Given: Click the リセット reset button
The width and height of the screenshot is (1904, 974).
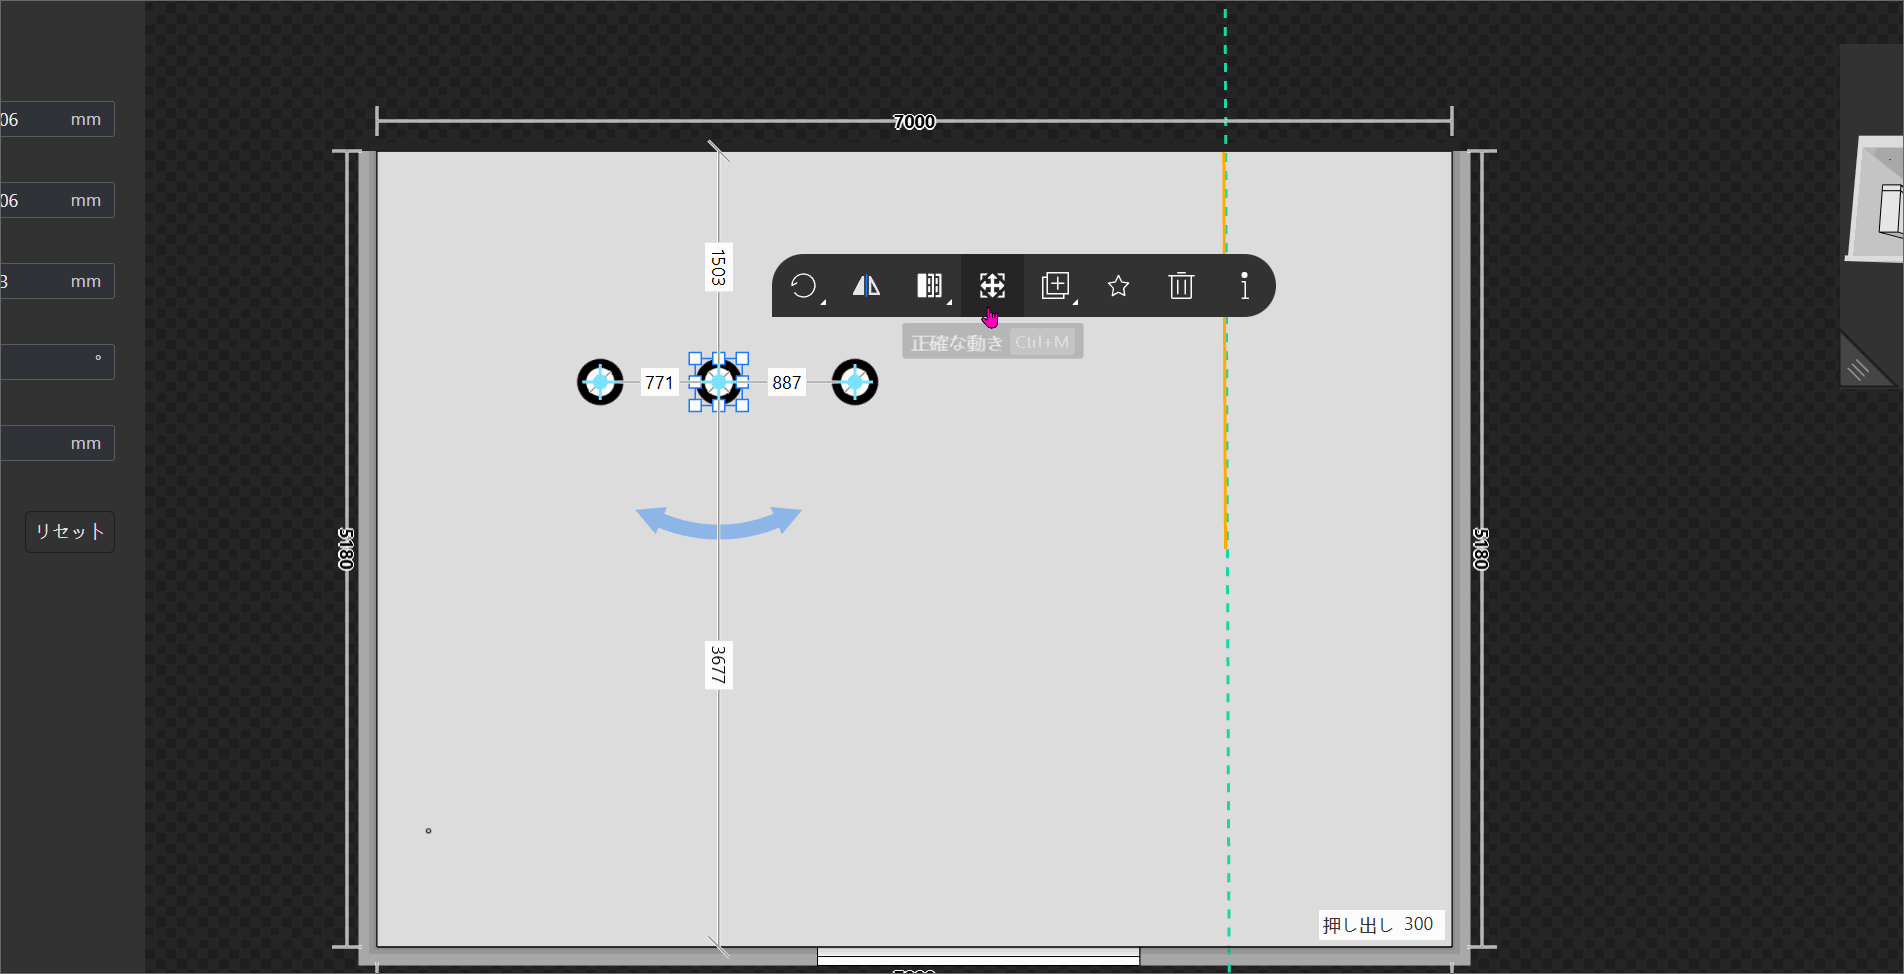Looking at the screenshot, I should click(x=70, y=532).
